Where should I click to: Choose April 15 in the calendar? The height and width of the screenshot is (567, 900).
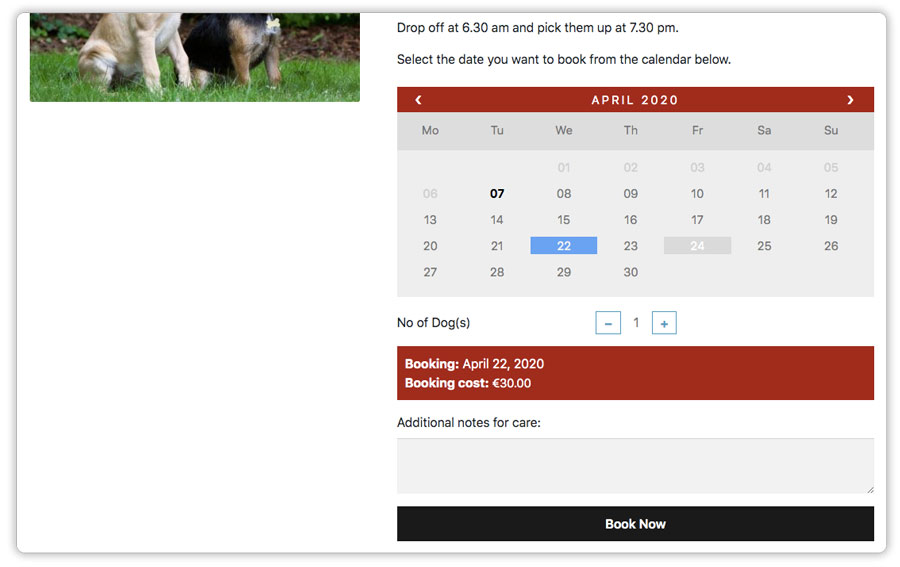coord(564,220)
